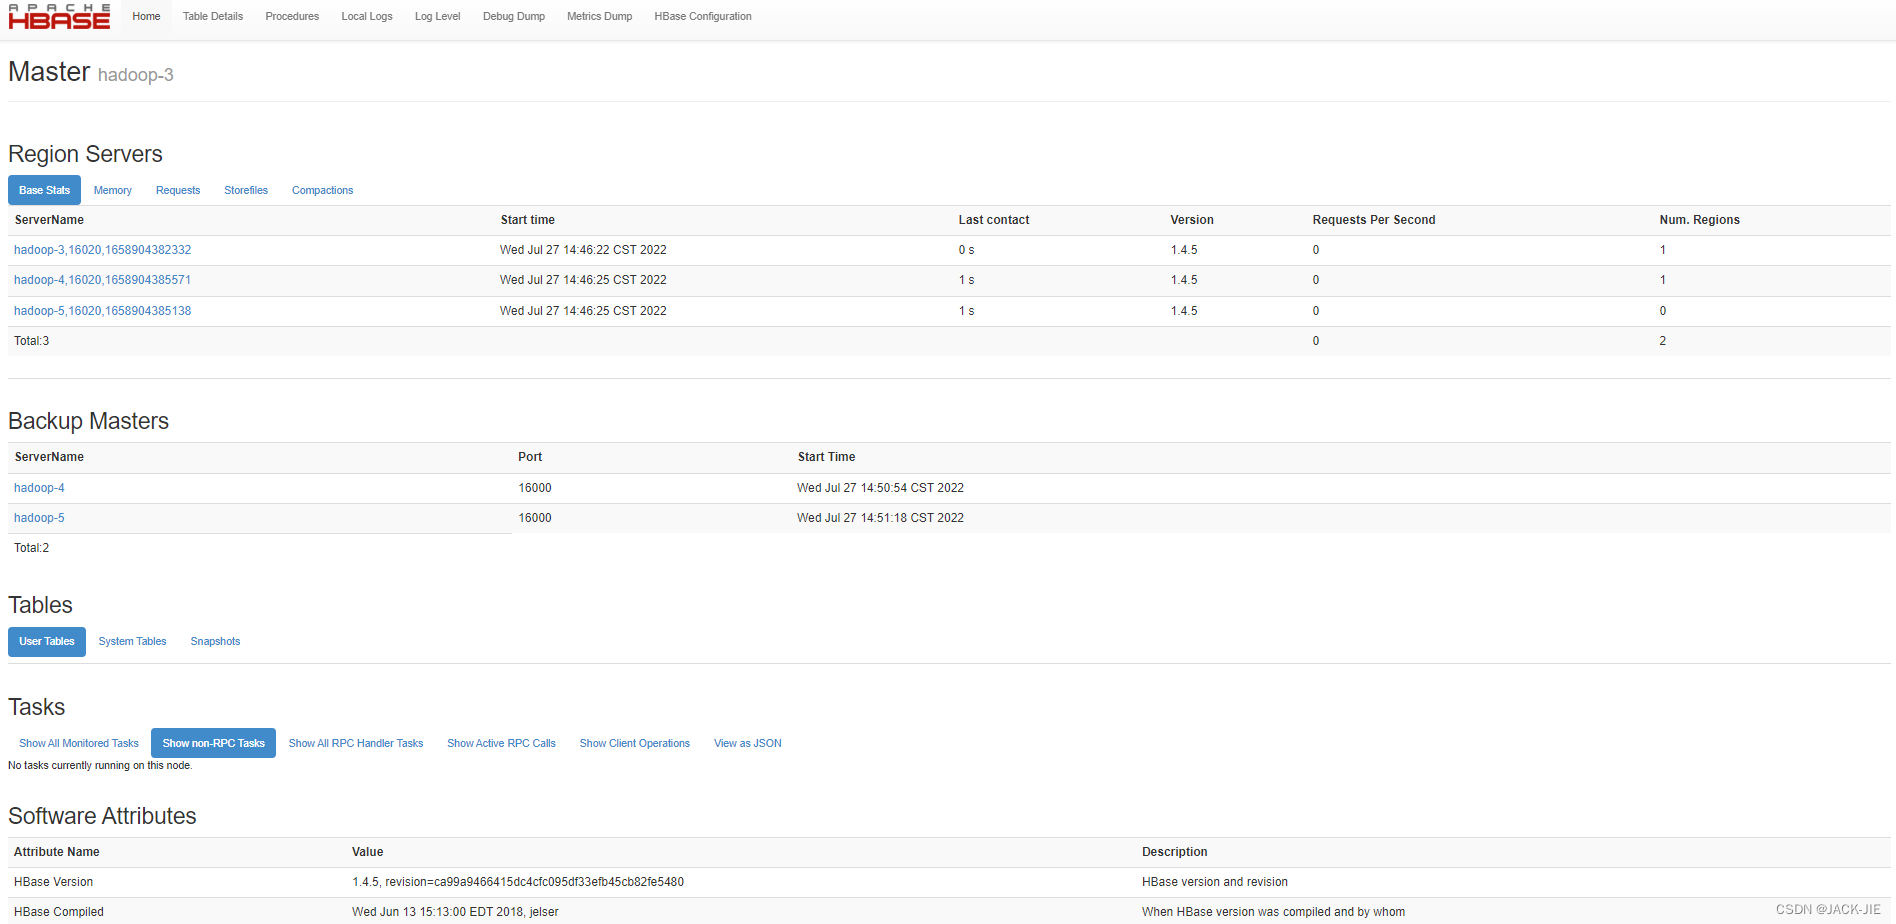Click the 'HBase Compiled' attribute cell
Image resolution: width=1896 pixels, height=924 pixels.
59,912
